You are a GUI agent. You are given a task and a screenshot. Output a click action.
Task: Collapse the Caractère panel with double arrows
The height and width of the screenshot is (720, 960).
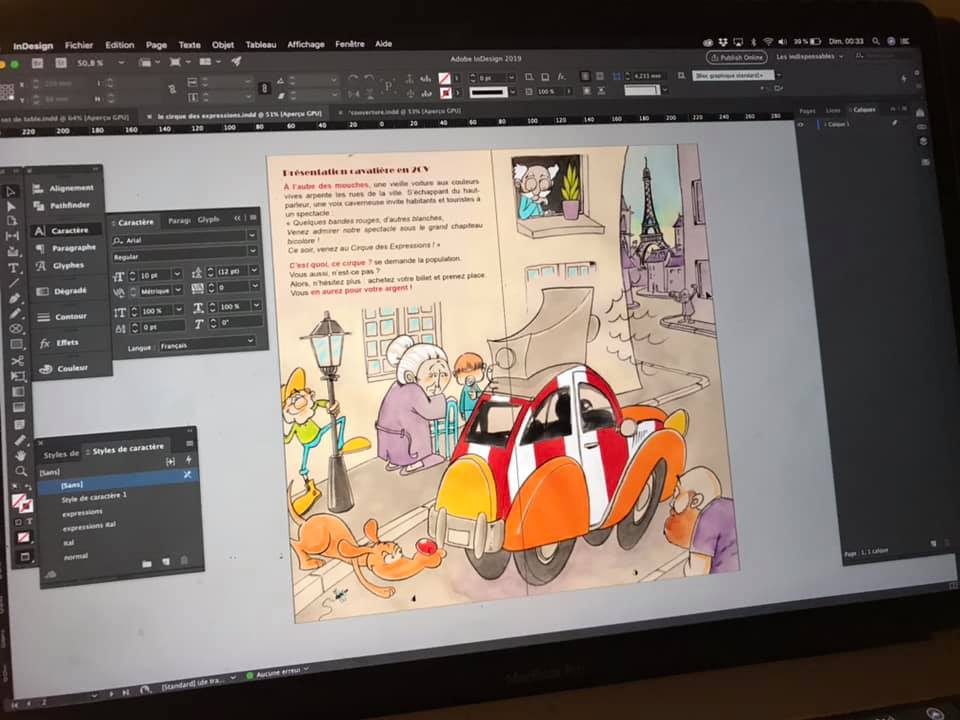[x=238, y=218]
